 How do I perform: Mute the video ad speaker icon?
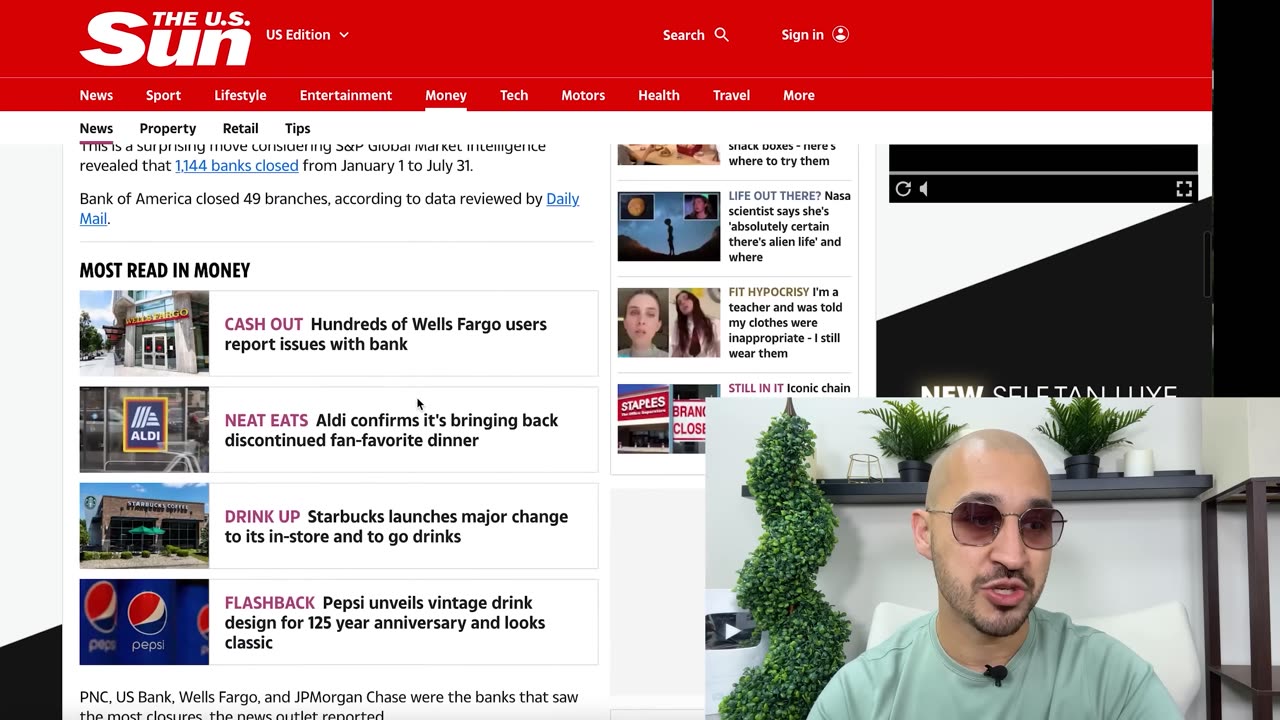[924, 189]
